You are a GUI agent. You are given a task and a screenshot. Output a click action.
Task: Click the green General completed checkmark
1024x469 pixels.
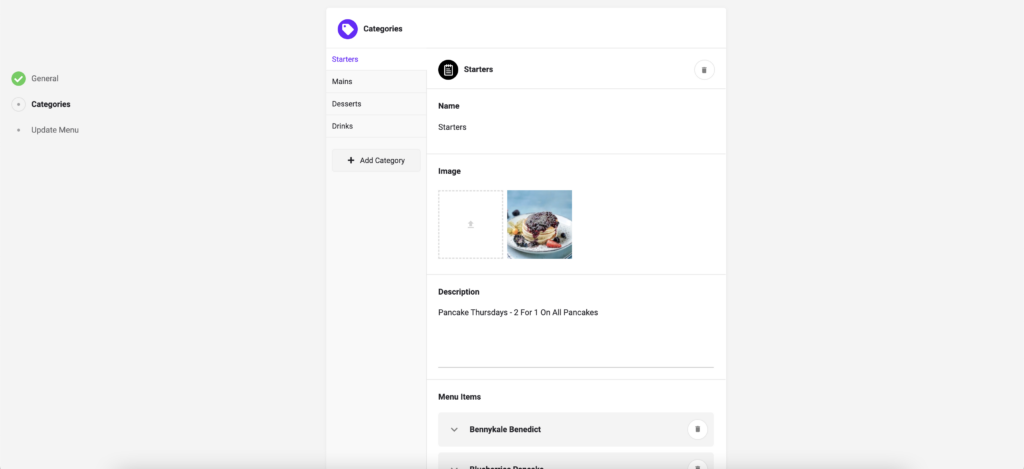(x=18, y=78)
